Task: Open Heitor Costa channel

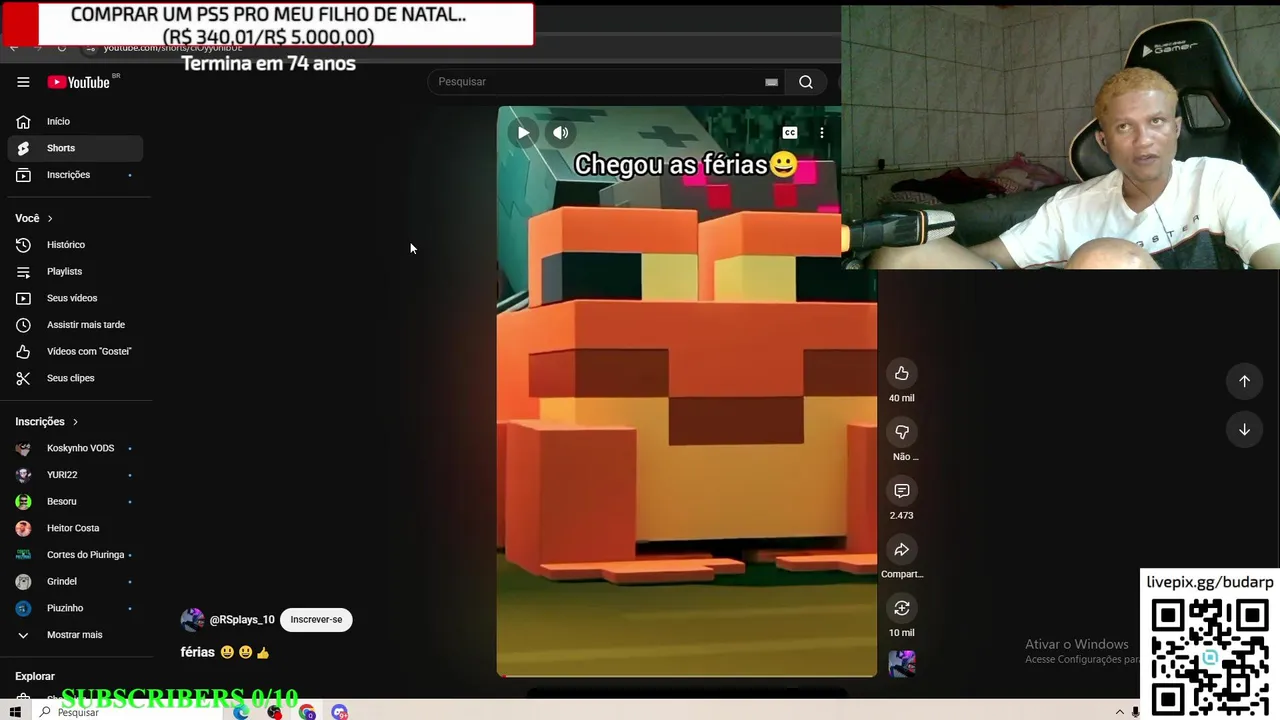Action: tap(76, 528)
